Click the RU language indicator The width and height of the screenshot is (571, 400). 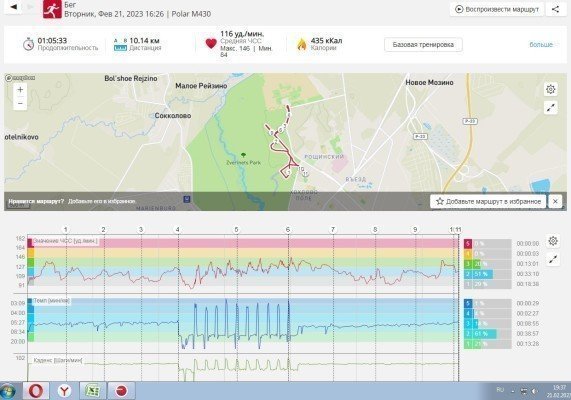coord(500,390)
